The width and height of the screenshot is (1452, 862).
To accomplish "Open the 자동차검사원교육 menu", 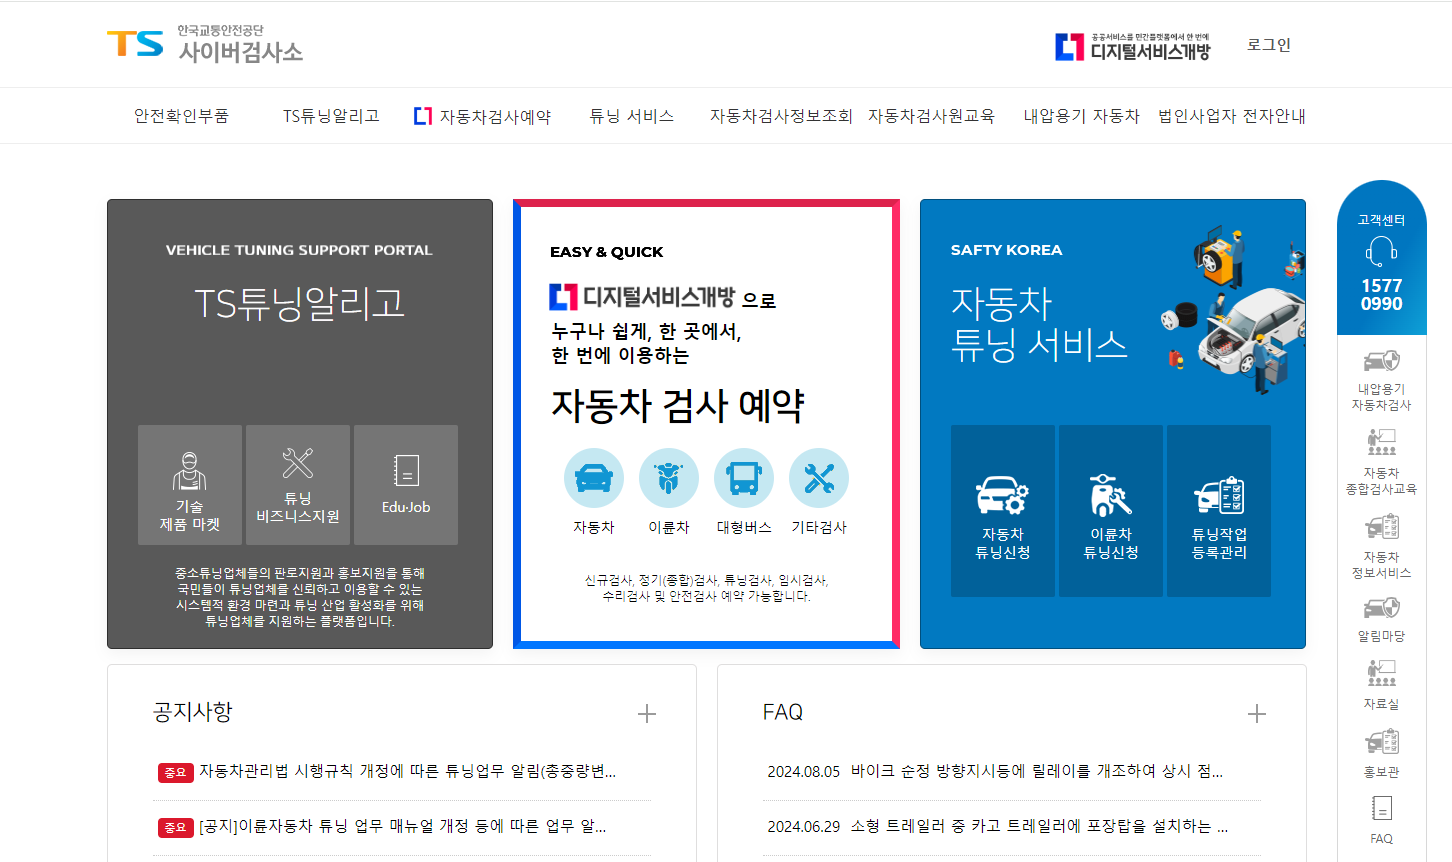I will click(931, 116).
